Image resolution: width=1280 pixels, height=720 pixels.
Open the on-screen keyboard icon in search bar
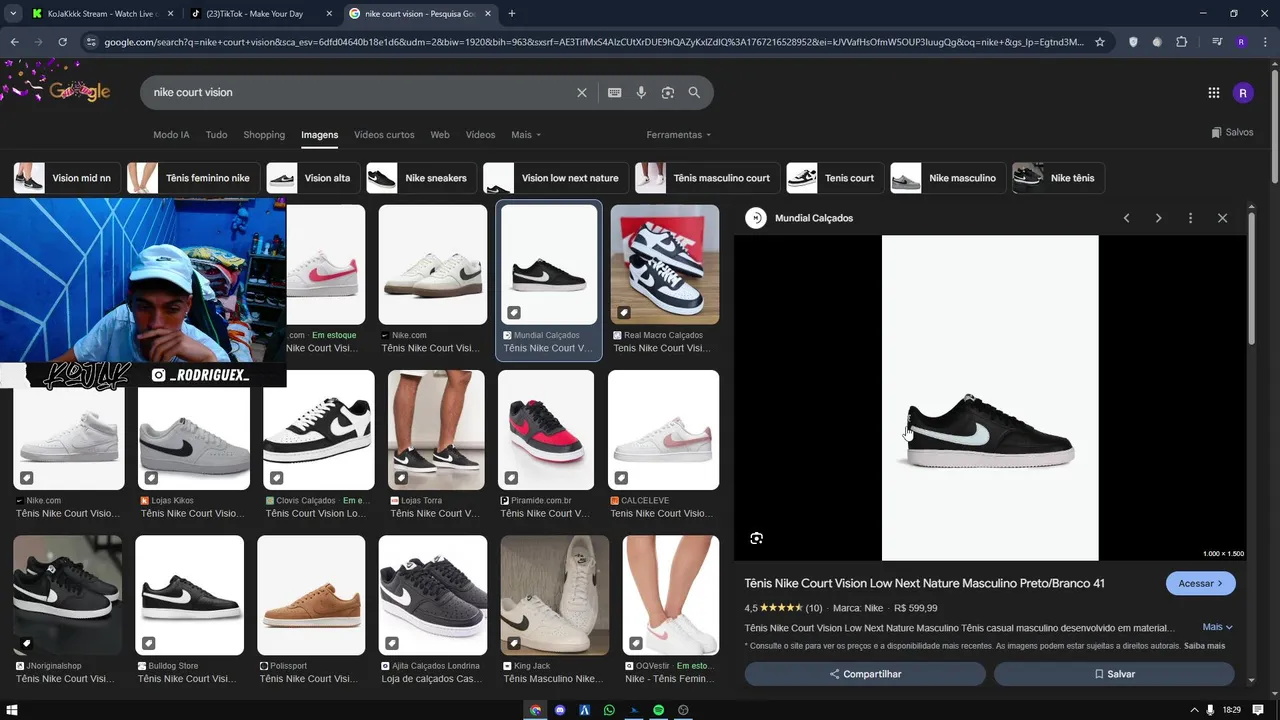click(x=615, y=92)
